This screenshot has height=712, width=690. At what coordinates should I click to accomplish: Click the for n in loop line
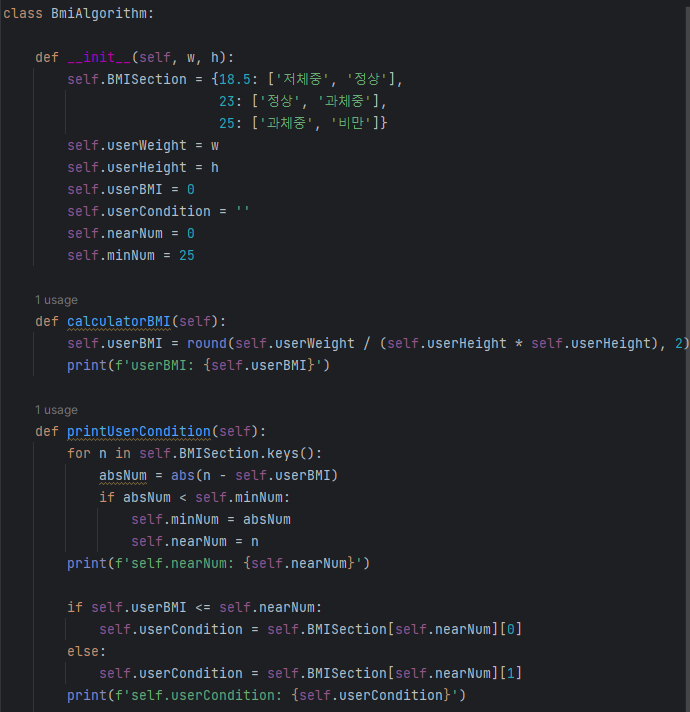click(194, 453)
